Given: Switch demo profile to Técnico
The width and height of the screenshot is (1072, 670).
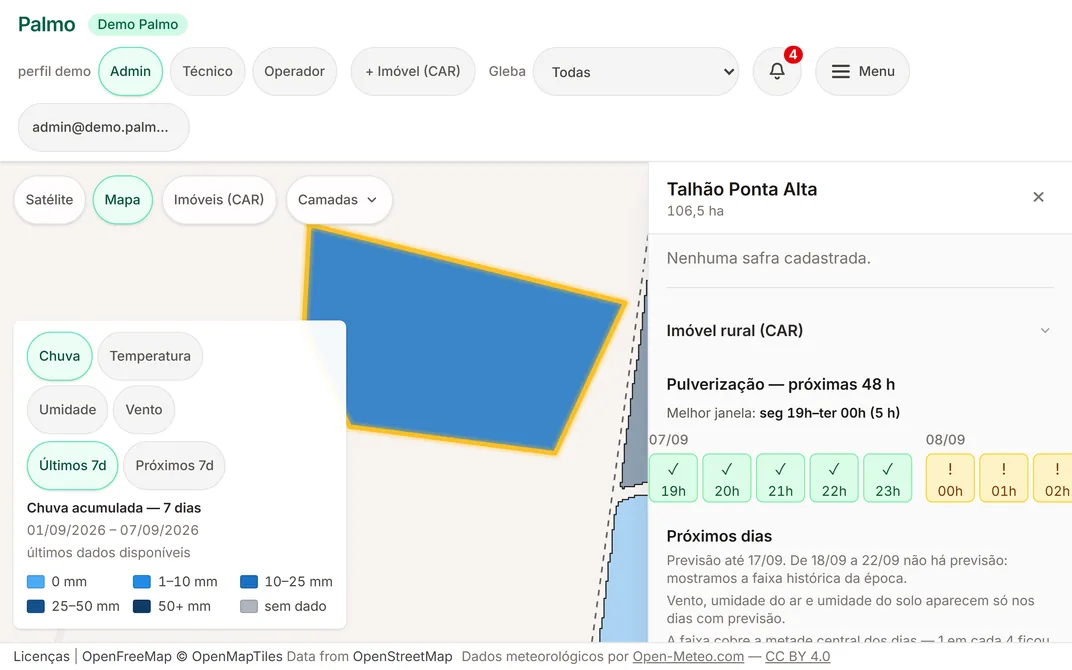Looking at the screenshot, I should 207,71.
